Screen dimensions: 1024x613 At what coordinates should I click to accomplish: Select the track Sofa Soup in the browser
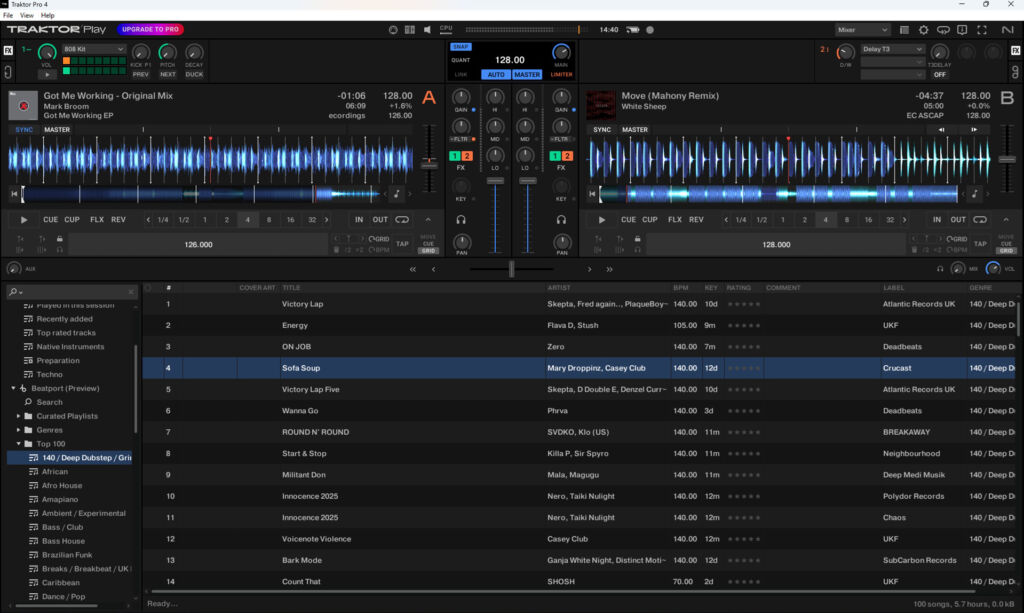pos(400,368)
